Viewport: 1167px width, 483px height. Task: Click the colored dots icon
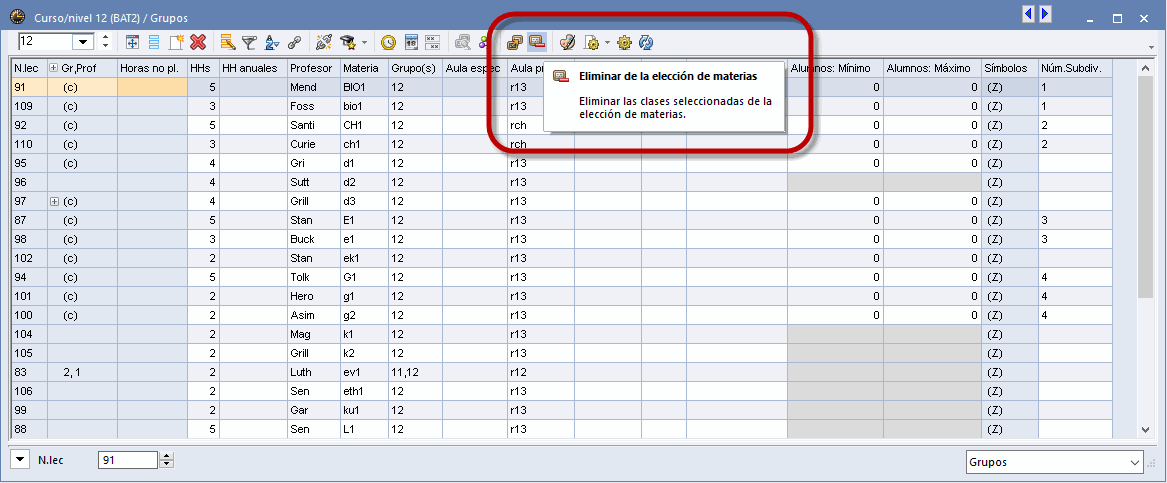pyautogui.click(x=483, y=42)
